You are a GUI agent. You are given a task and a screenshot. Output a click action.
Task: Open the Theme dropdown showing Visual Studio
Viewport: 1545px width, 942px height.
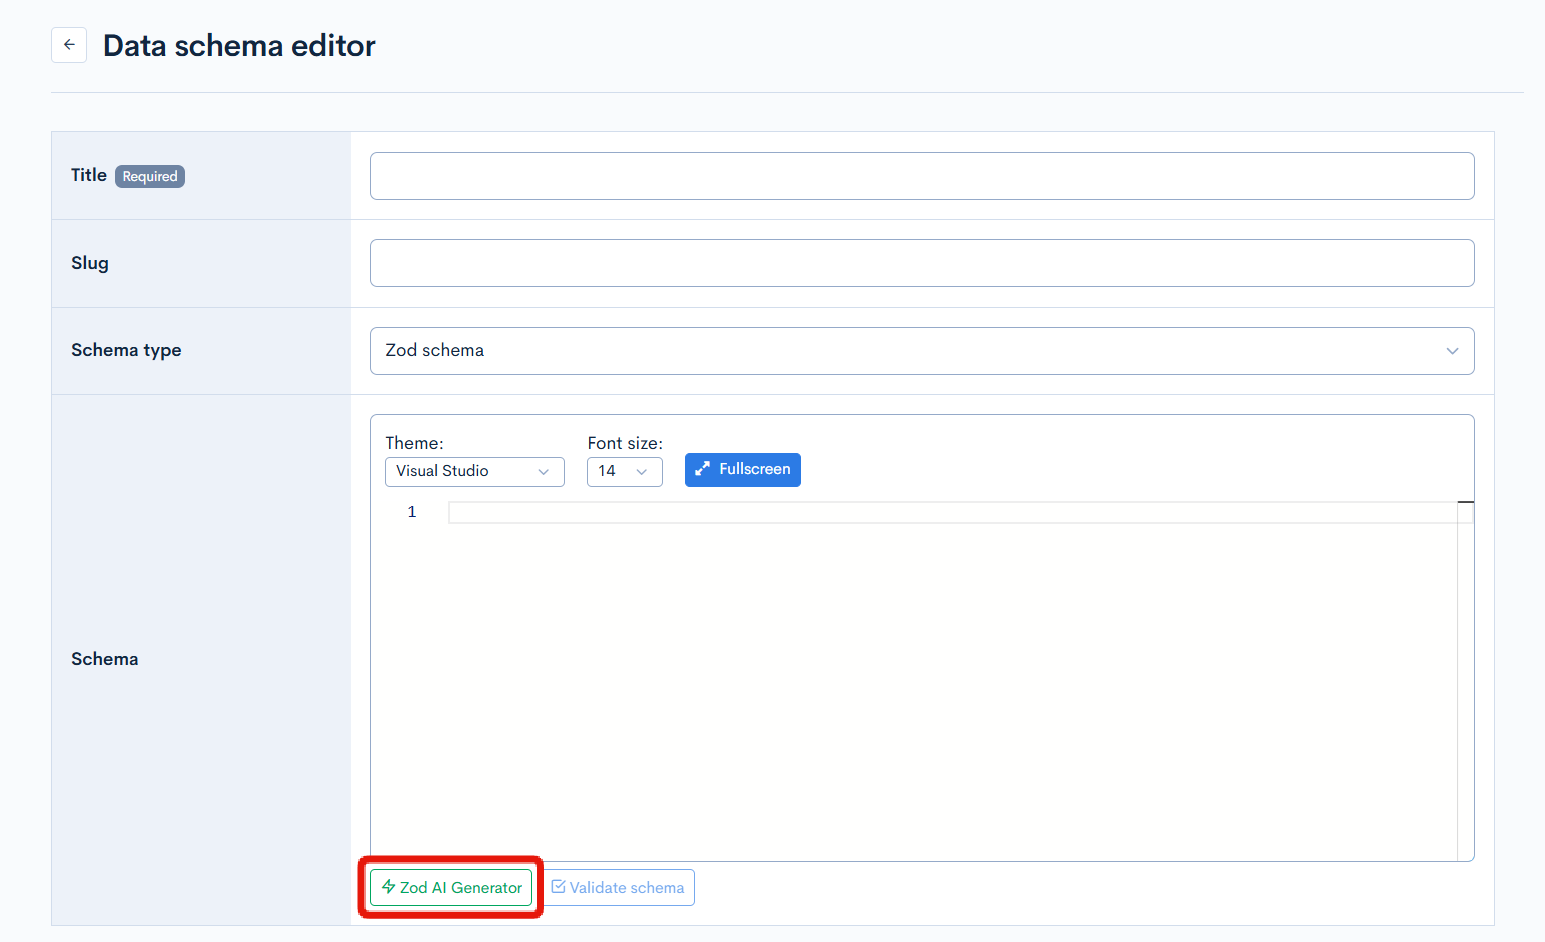(474, 472)
